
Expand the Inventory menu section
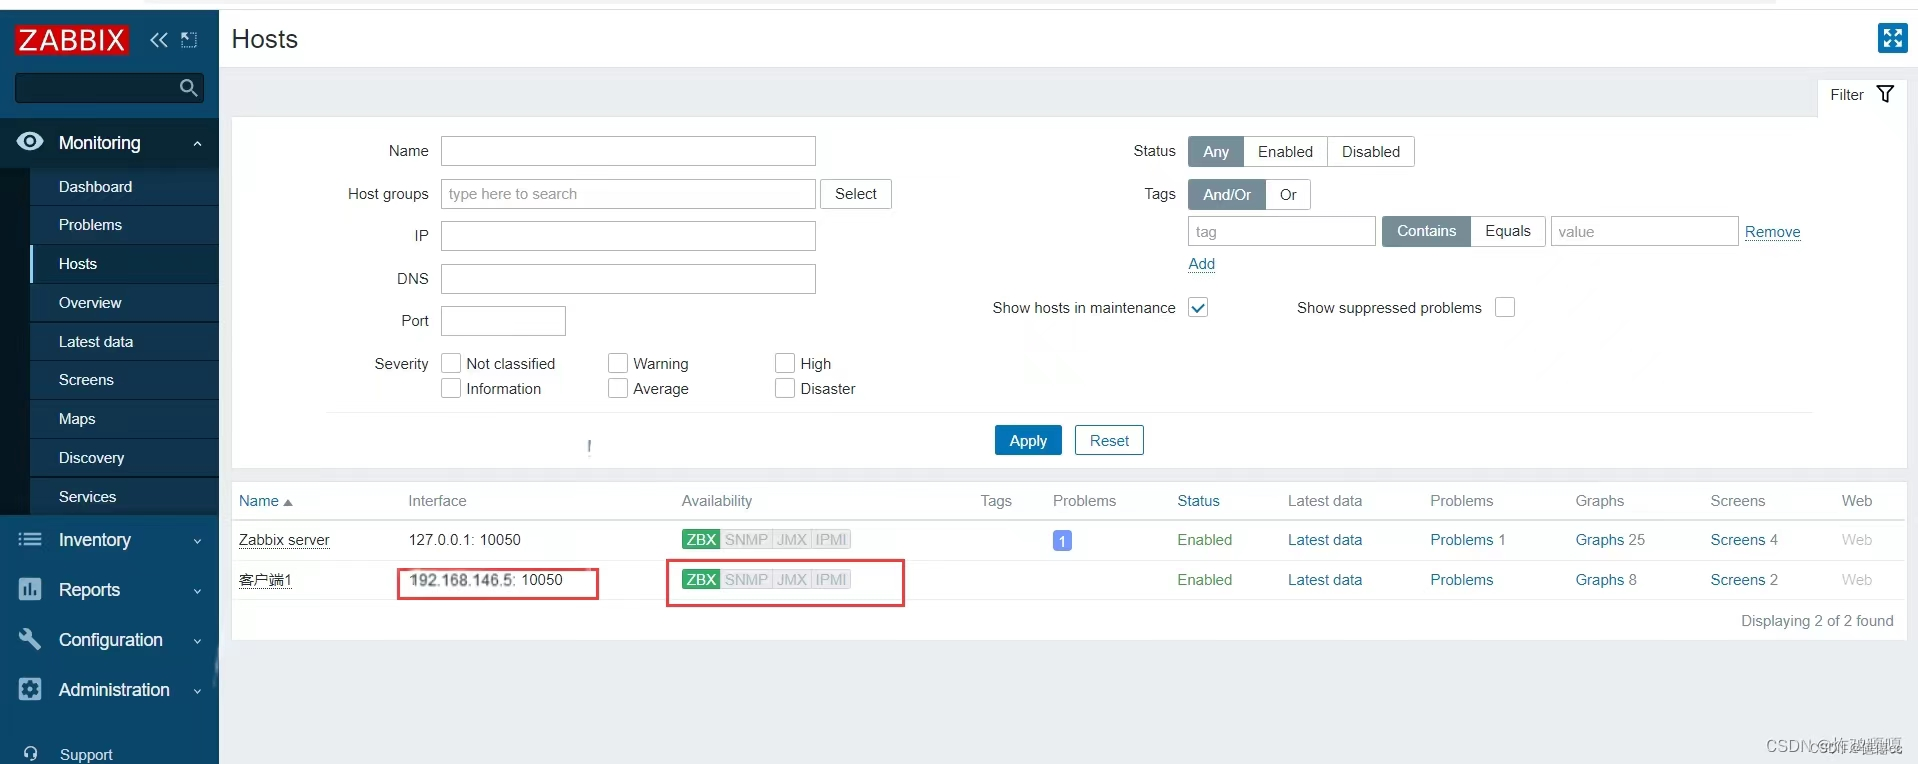click(x=197, y=541)
